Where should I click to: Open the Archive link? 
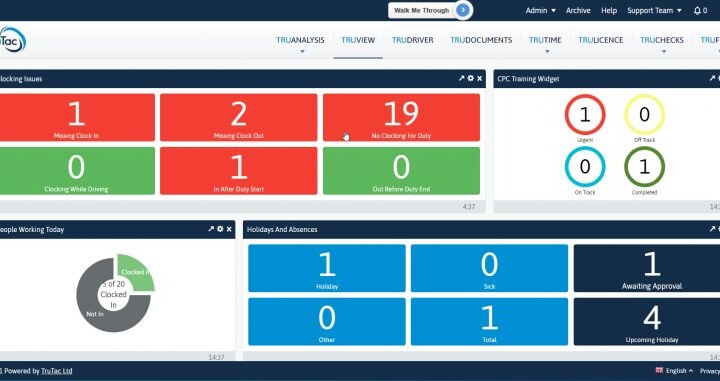[x=578, y=11]
